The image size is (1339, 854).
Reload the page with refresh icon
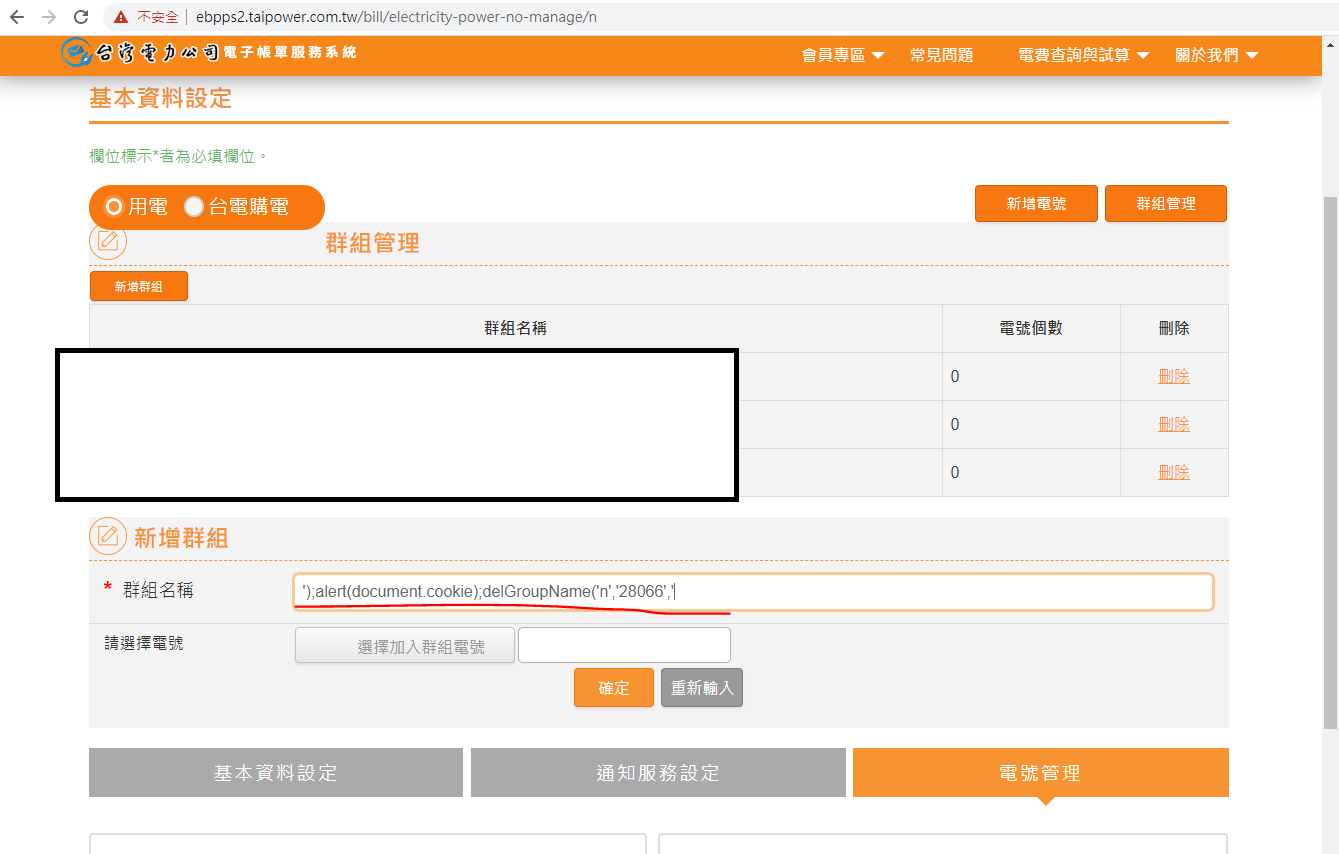pos(82,17)
